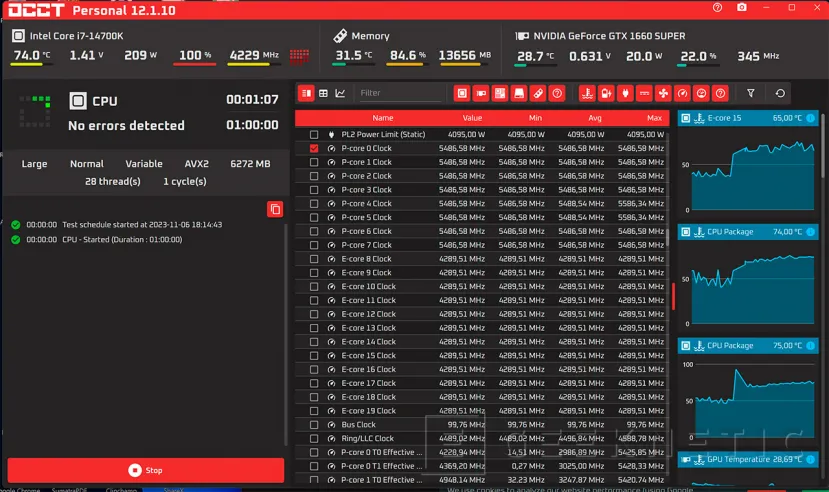This screenshot has height=492, width=829.
Task: Open info for the E-core 15 graph
Action: (810, 118)
